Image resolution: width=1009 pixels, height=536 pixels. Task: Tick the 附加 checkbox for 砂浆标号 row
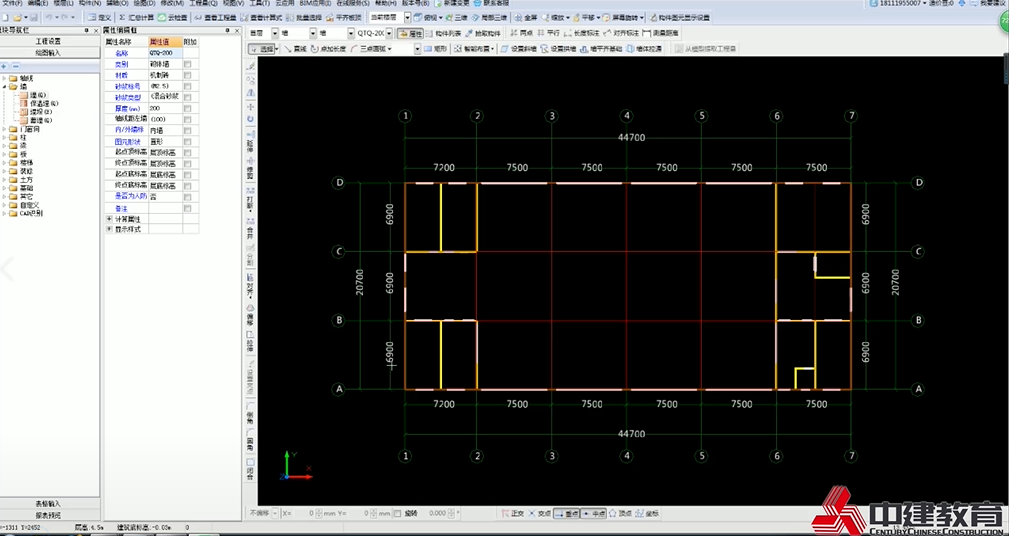(187, 86)
